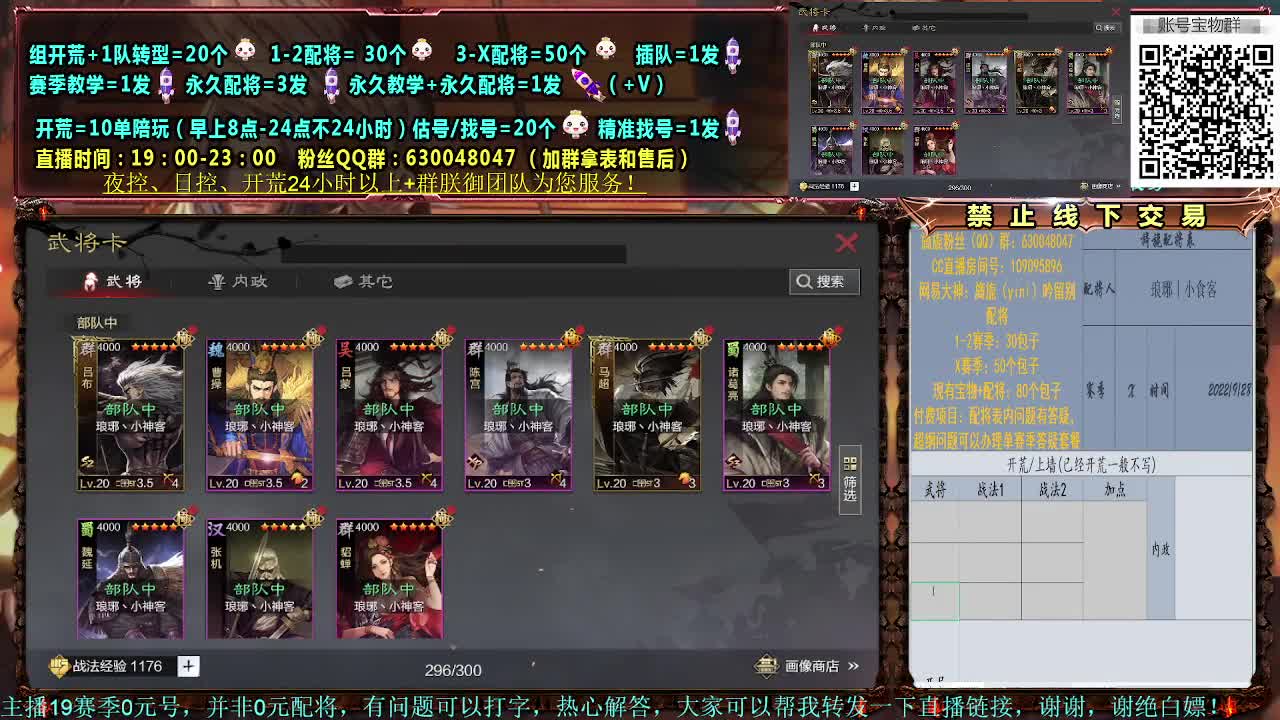The image size is (1280, 720).
Task: Open the 筛选 filter panel
Action: (x=850, y=480)
